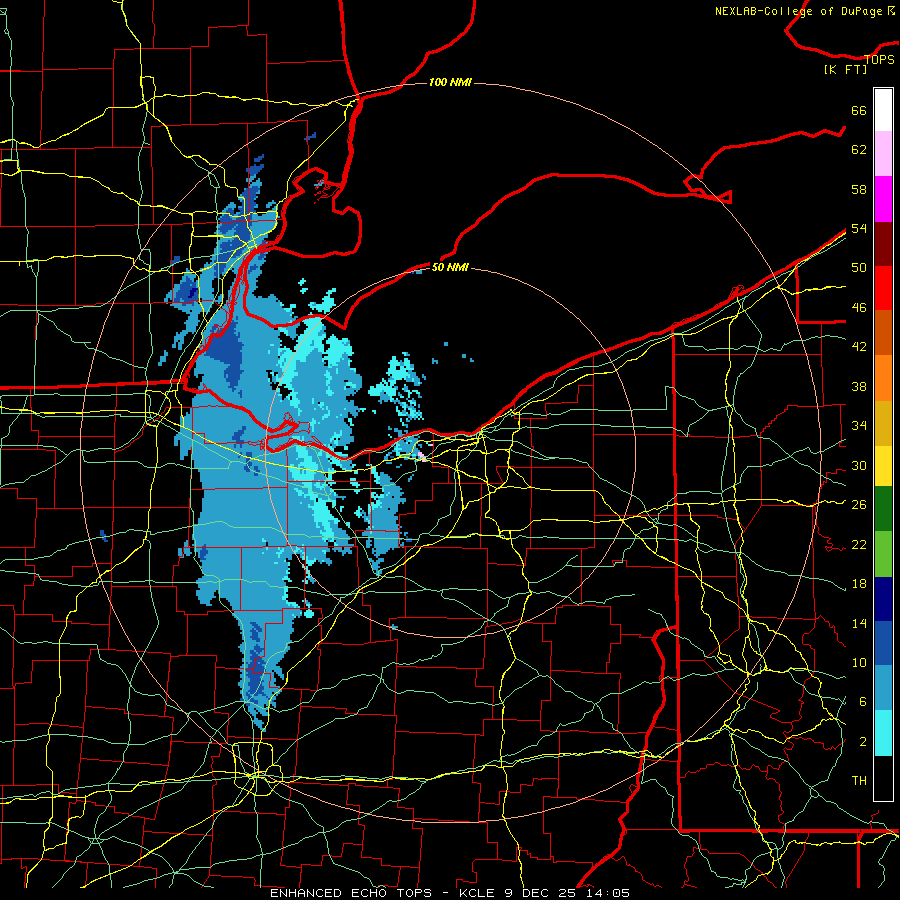This screenshot has width=900, height=900.
Task: Click the light pink 62 kft legend swatch
Action: (x=883, y=153)
